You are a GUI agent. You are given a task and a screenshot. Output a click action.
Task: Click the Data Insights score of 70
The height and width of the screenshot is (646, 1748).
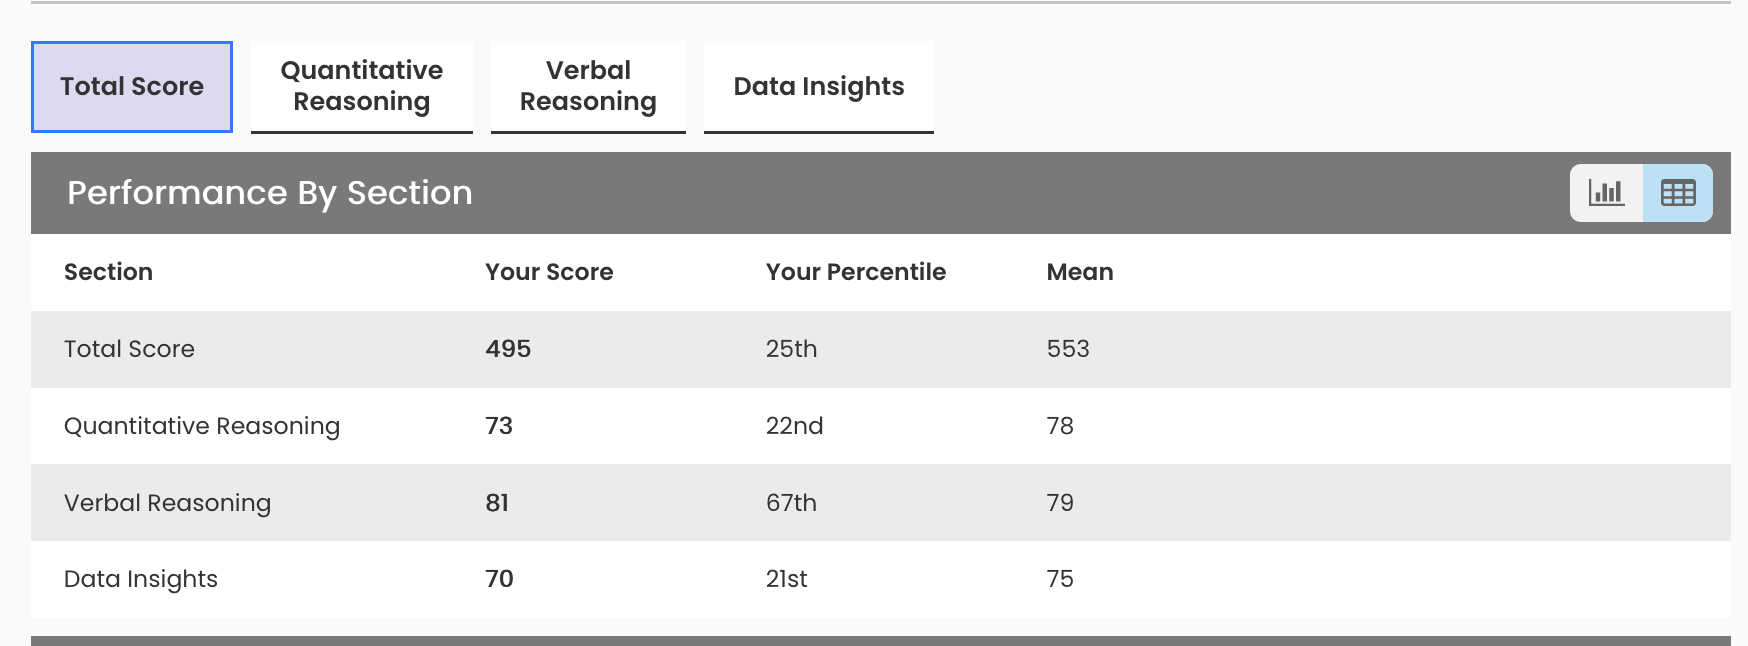[499, 579]
